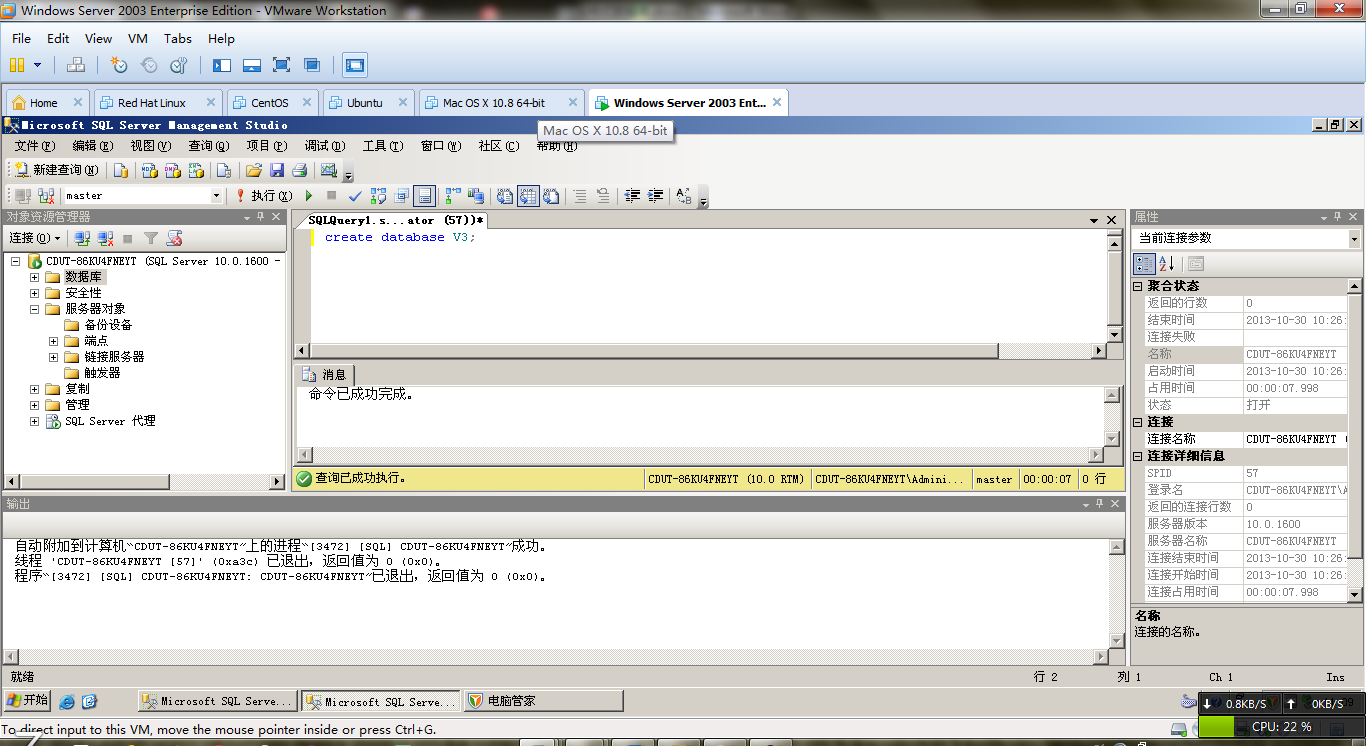Click the New Query (新建查询) button
The width and height of the screenshot is (1366, 746).
tap(56, 170)
